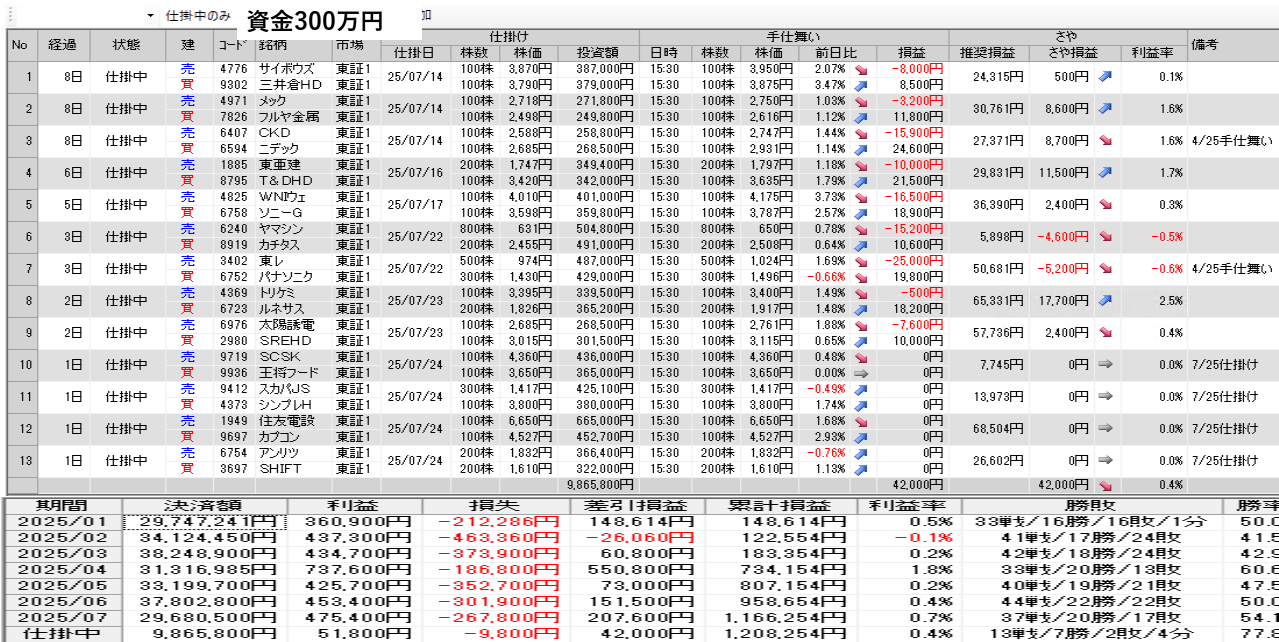Screen dimensions: 1279x642
Task: Click the 利益率 column header in さや group
Action: pyautogui.click(x=1152, y=53)
